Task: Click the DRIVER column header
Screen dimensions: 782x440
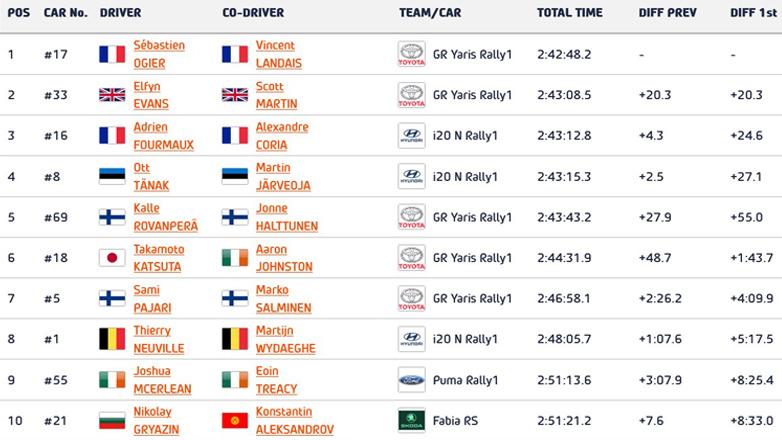Action: 120,13
